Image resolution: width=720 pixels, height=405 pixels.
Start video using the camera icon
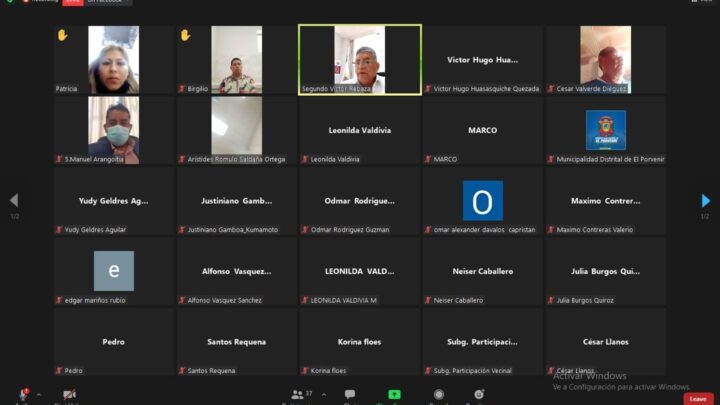(x=69, y=394)
